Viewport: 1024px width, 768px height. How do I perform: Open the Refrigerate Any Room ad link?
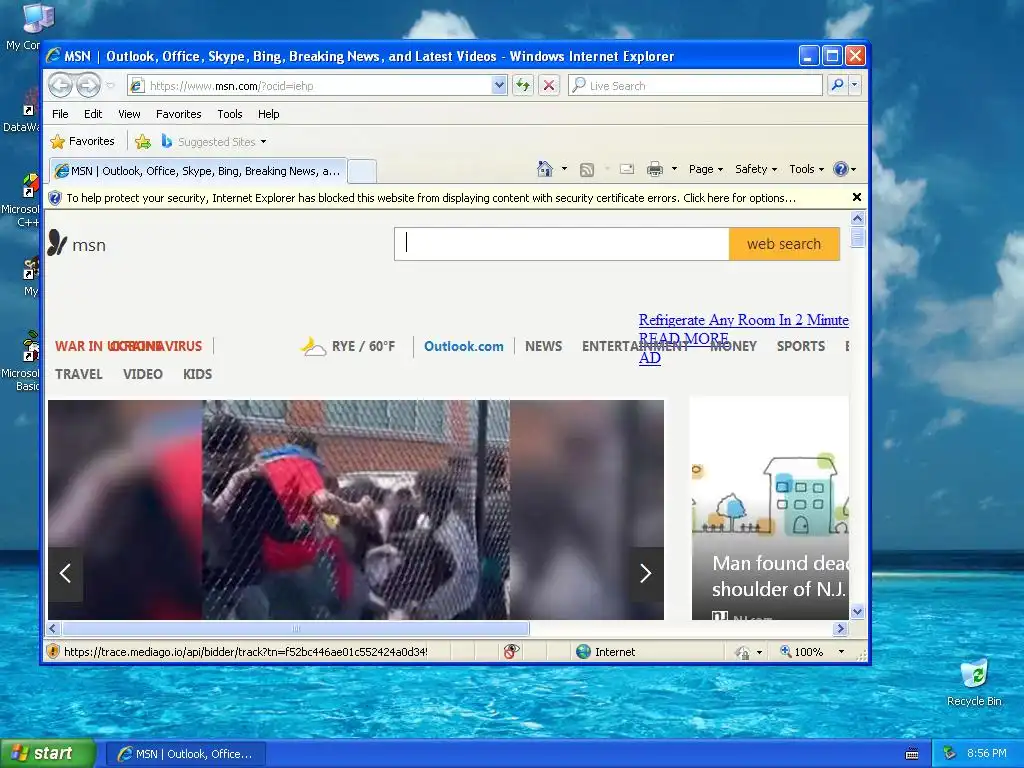[743, 320]
